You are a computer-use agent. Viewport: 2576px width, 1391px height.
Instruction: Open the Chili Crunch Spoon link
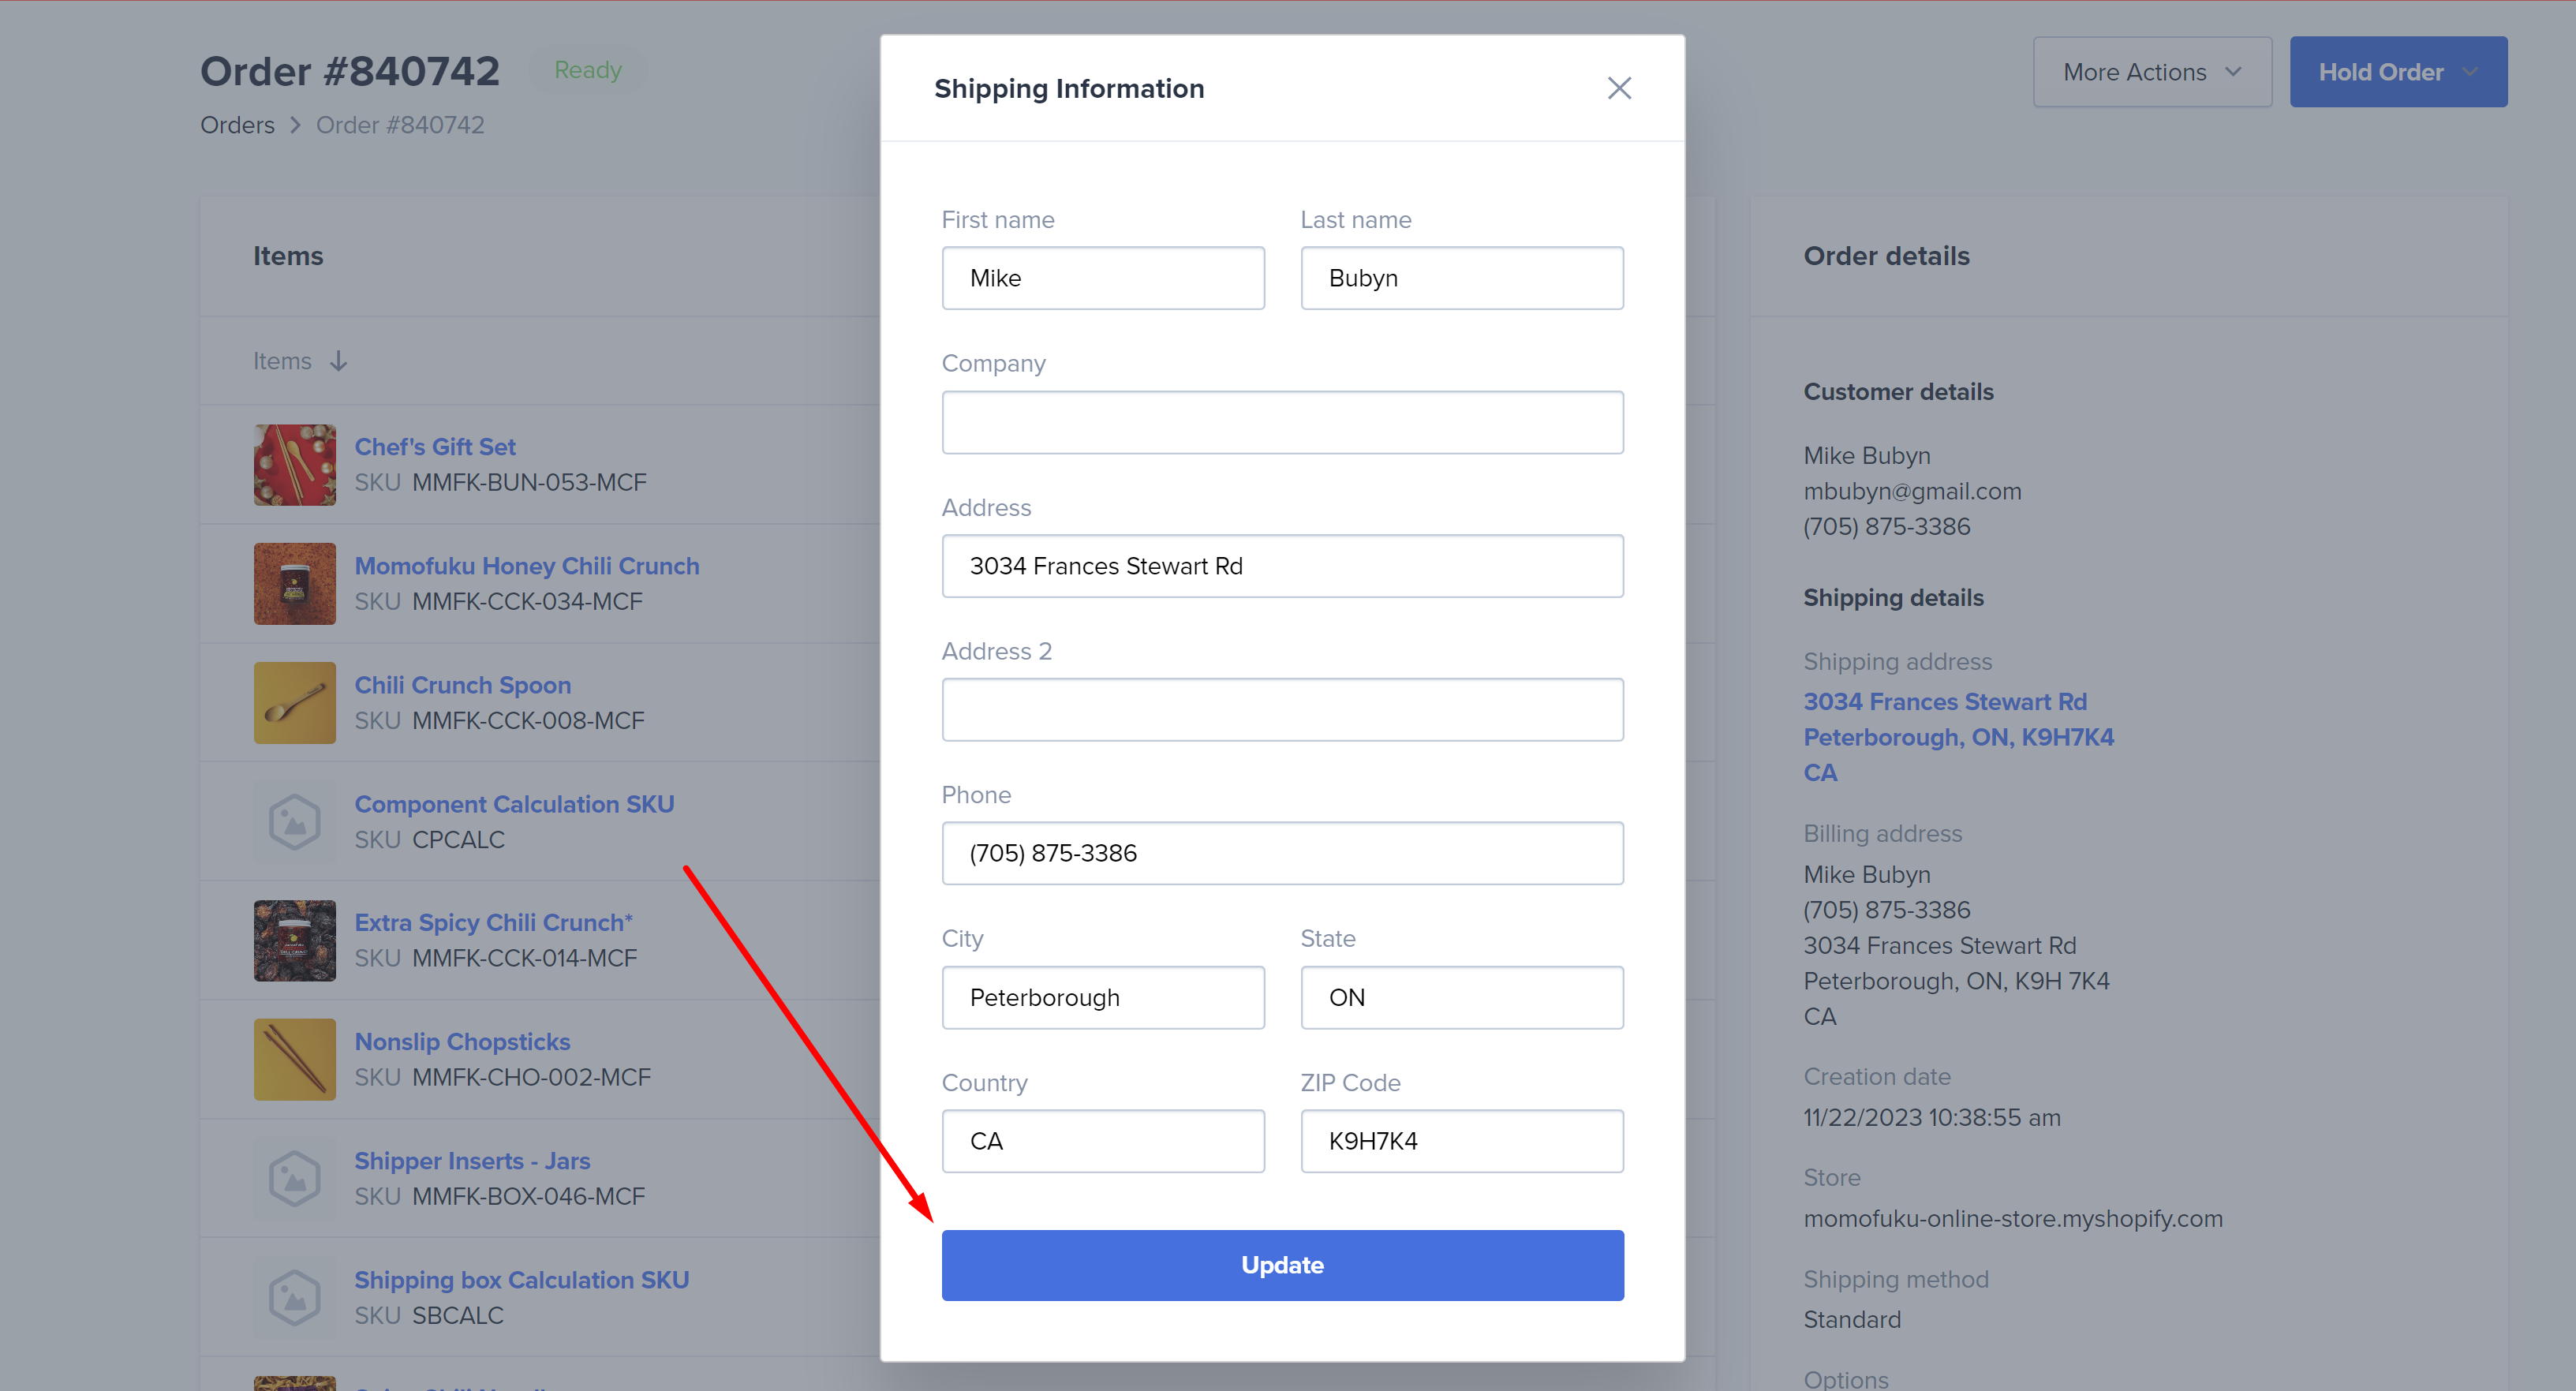pos(463,685)
